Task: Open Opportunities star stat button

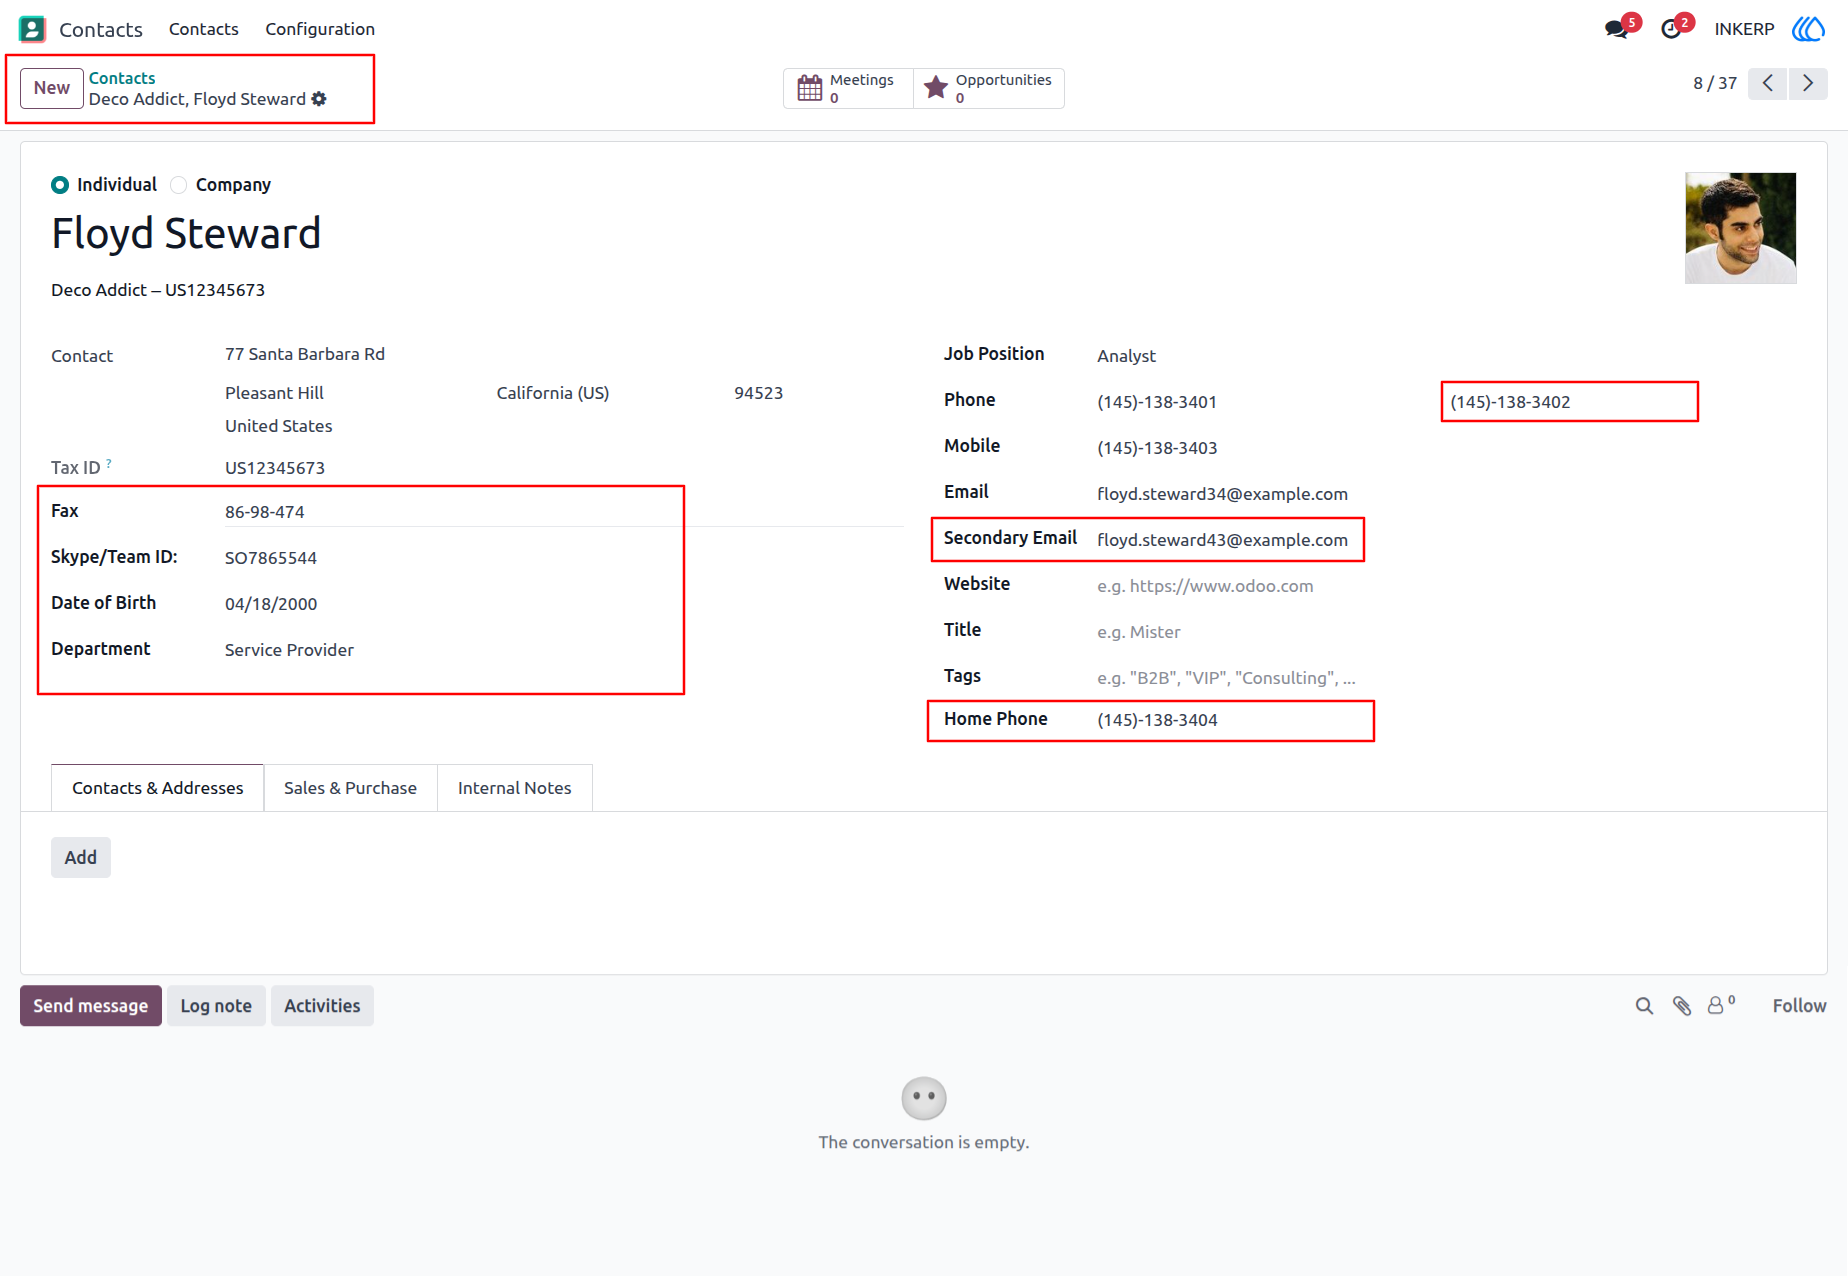Action: [989, 88]
